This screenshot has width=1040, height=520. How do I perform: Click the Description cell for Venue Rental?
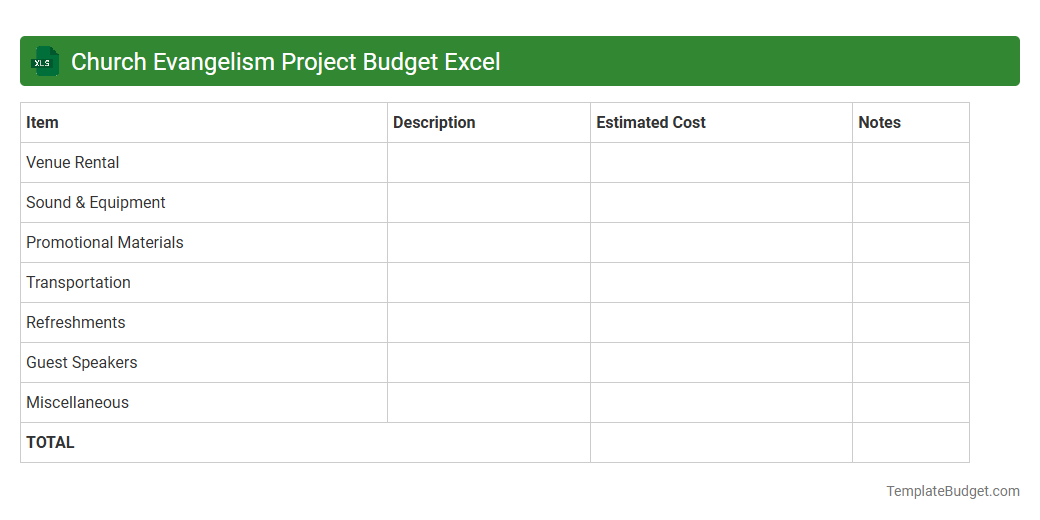point(489,162)
